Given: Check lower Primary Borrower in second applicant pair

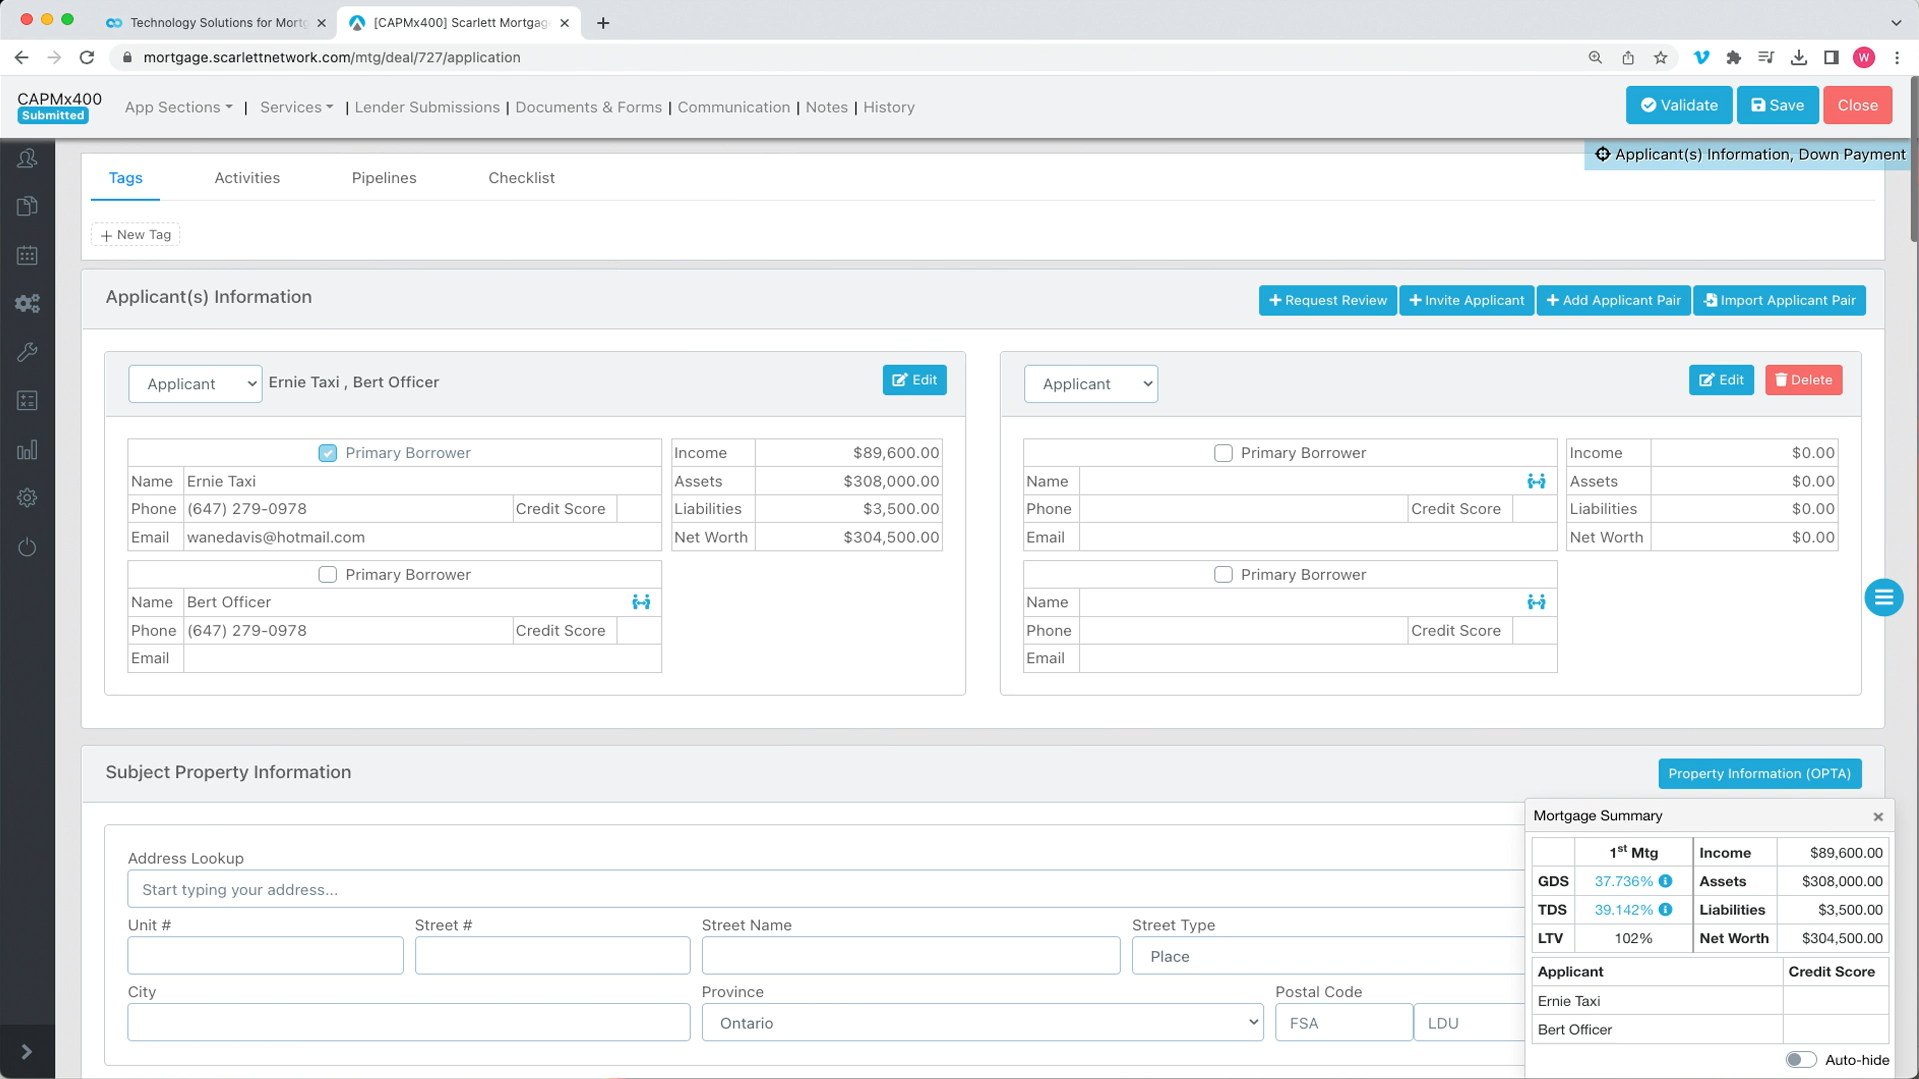Looking at the screenshot, I should click(x=1223, y=575).
